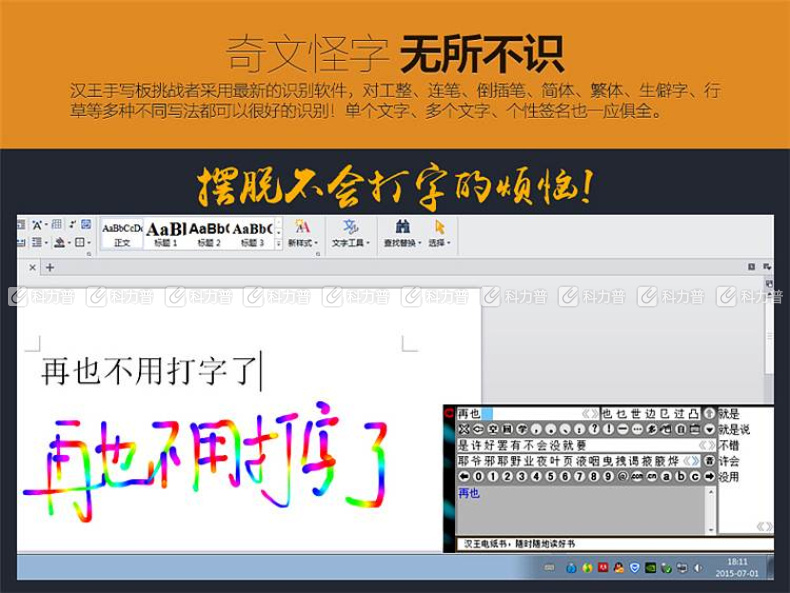
Task: Apply the 标题 3 heading style
Action: (252, 233)
